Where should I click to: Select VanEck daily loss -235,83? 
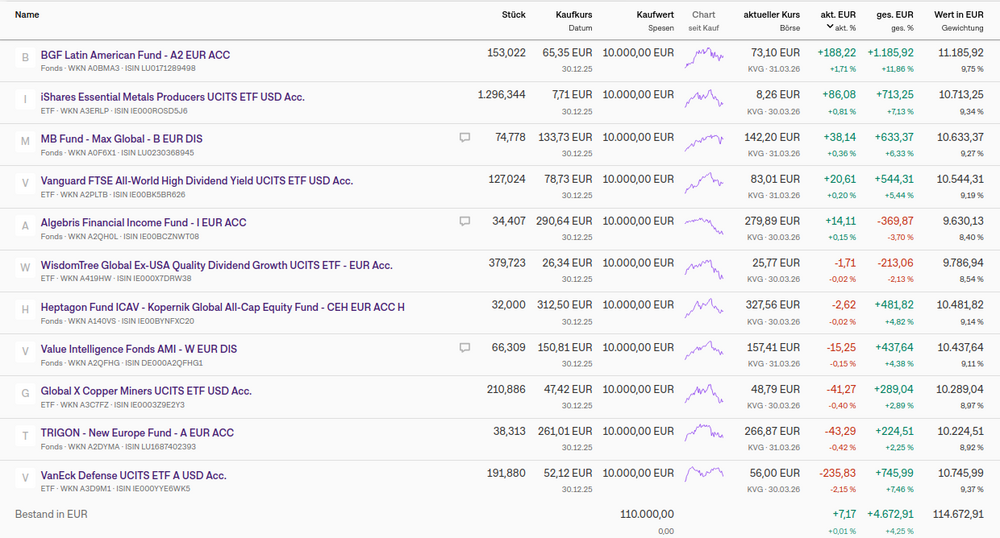tap(837, 474)
